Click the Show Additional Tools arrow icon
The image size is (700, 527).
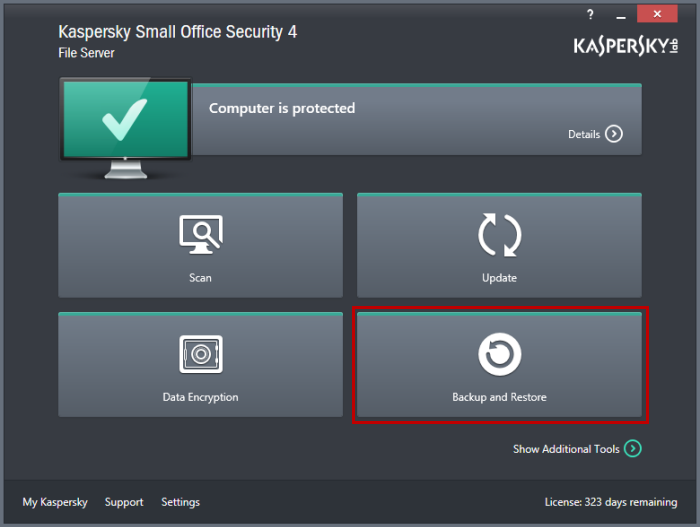pyautogui.click(x=633, y=448)
